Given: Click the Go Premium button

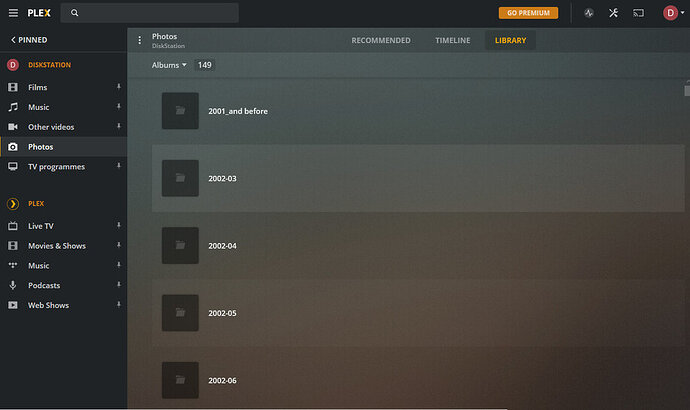Looking at the screenshot, I should (528, 13).
